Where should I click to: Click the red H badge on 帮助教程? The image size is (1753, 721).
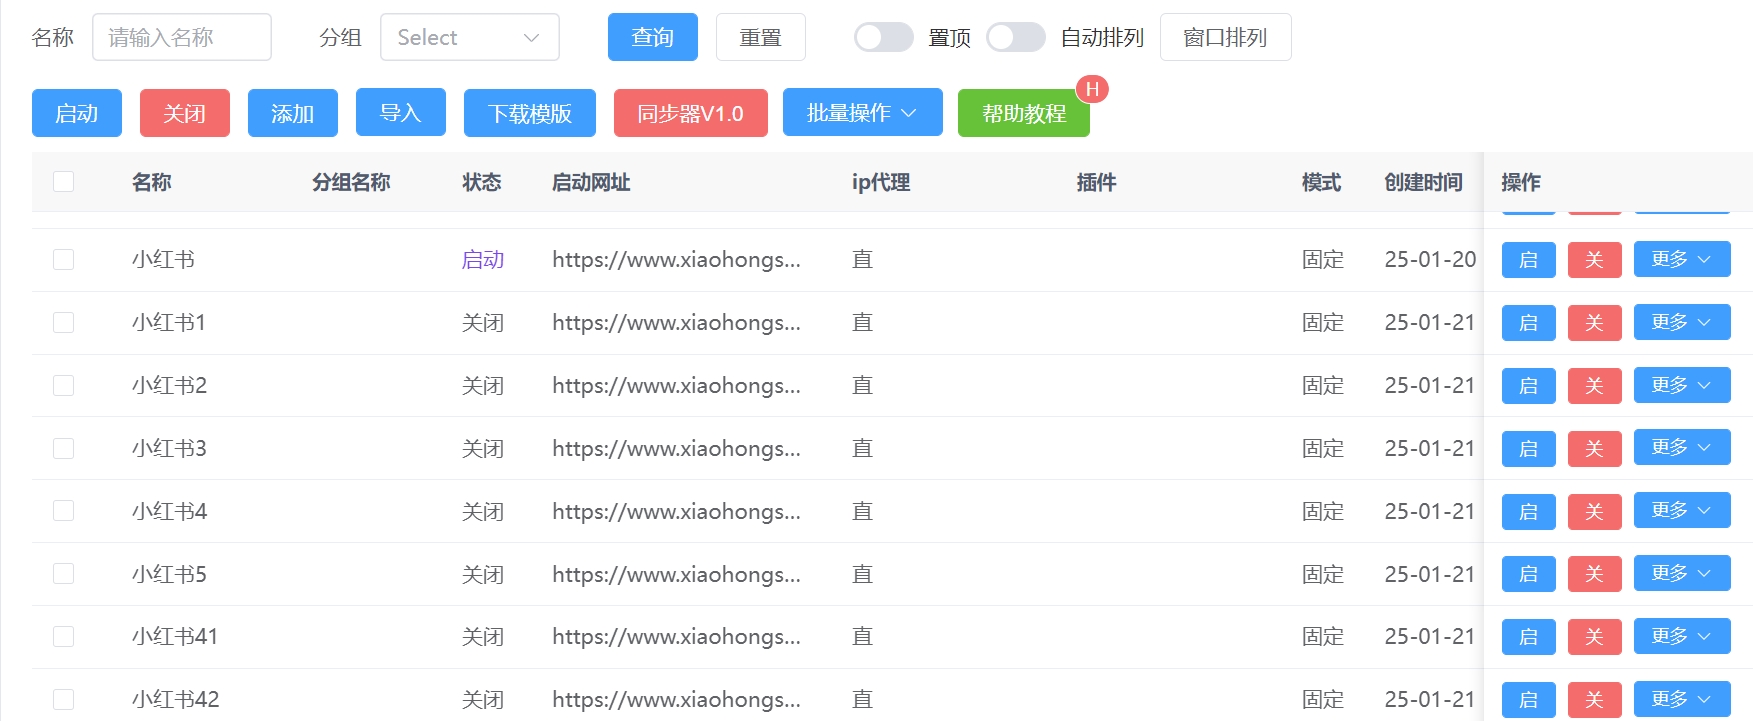pos(1092,89)
